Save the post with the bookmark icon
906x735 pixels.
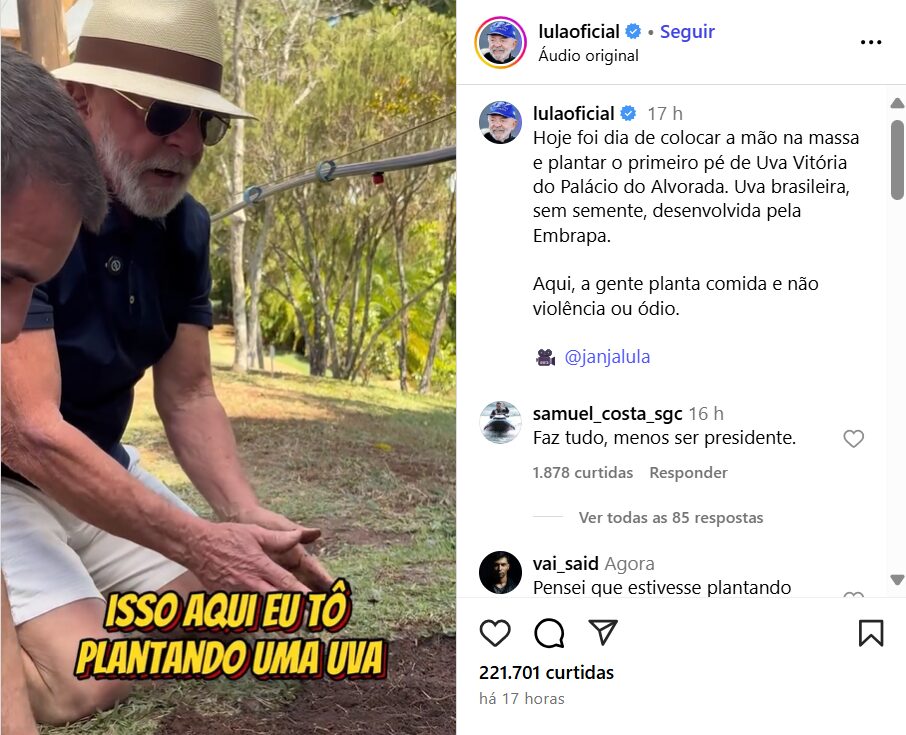871,633
